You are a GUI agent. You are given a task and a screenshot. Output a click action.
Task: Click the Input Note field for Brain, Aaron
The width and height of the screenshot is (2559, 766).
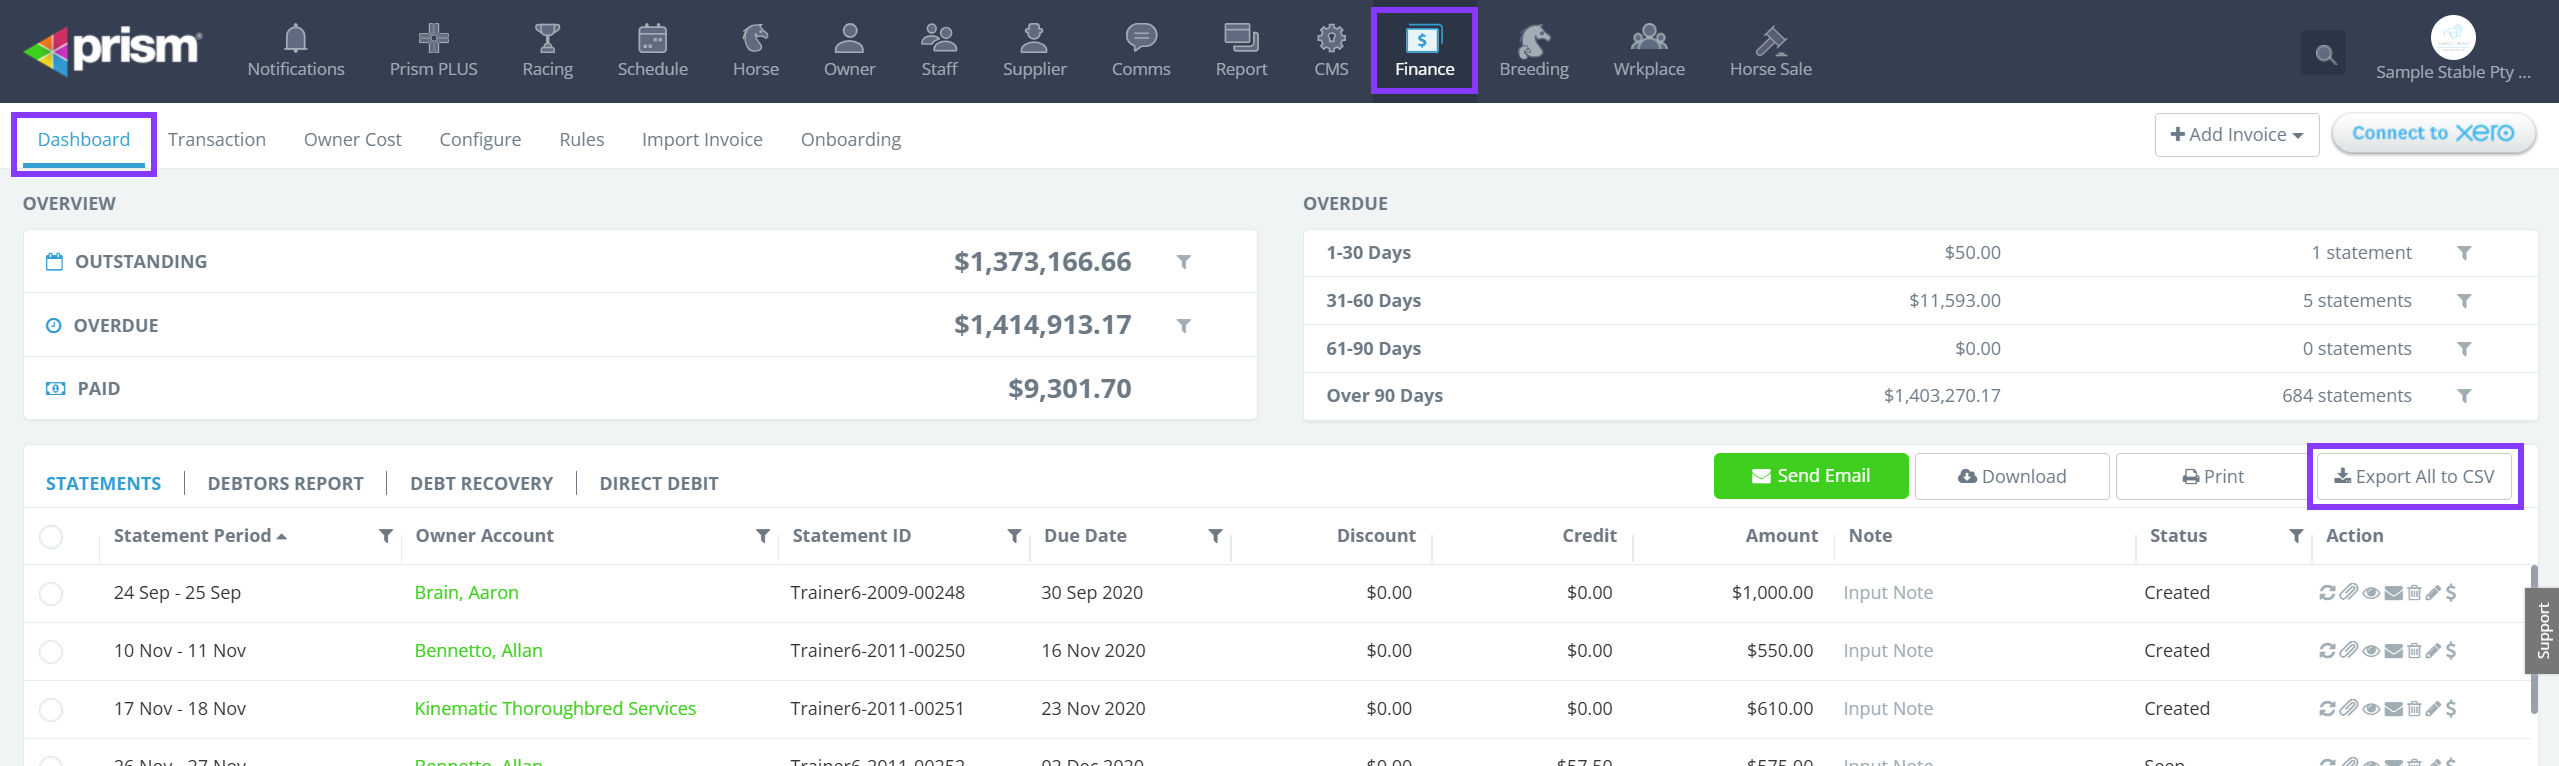click(x=1887, y=593)
